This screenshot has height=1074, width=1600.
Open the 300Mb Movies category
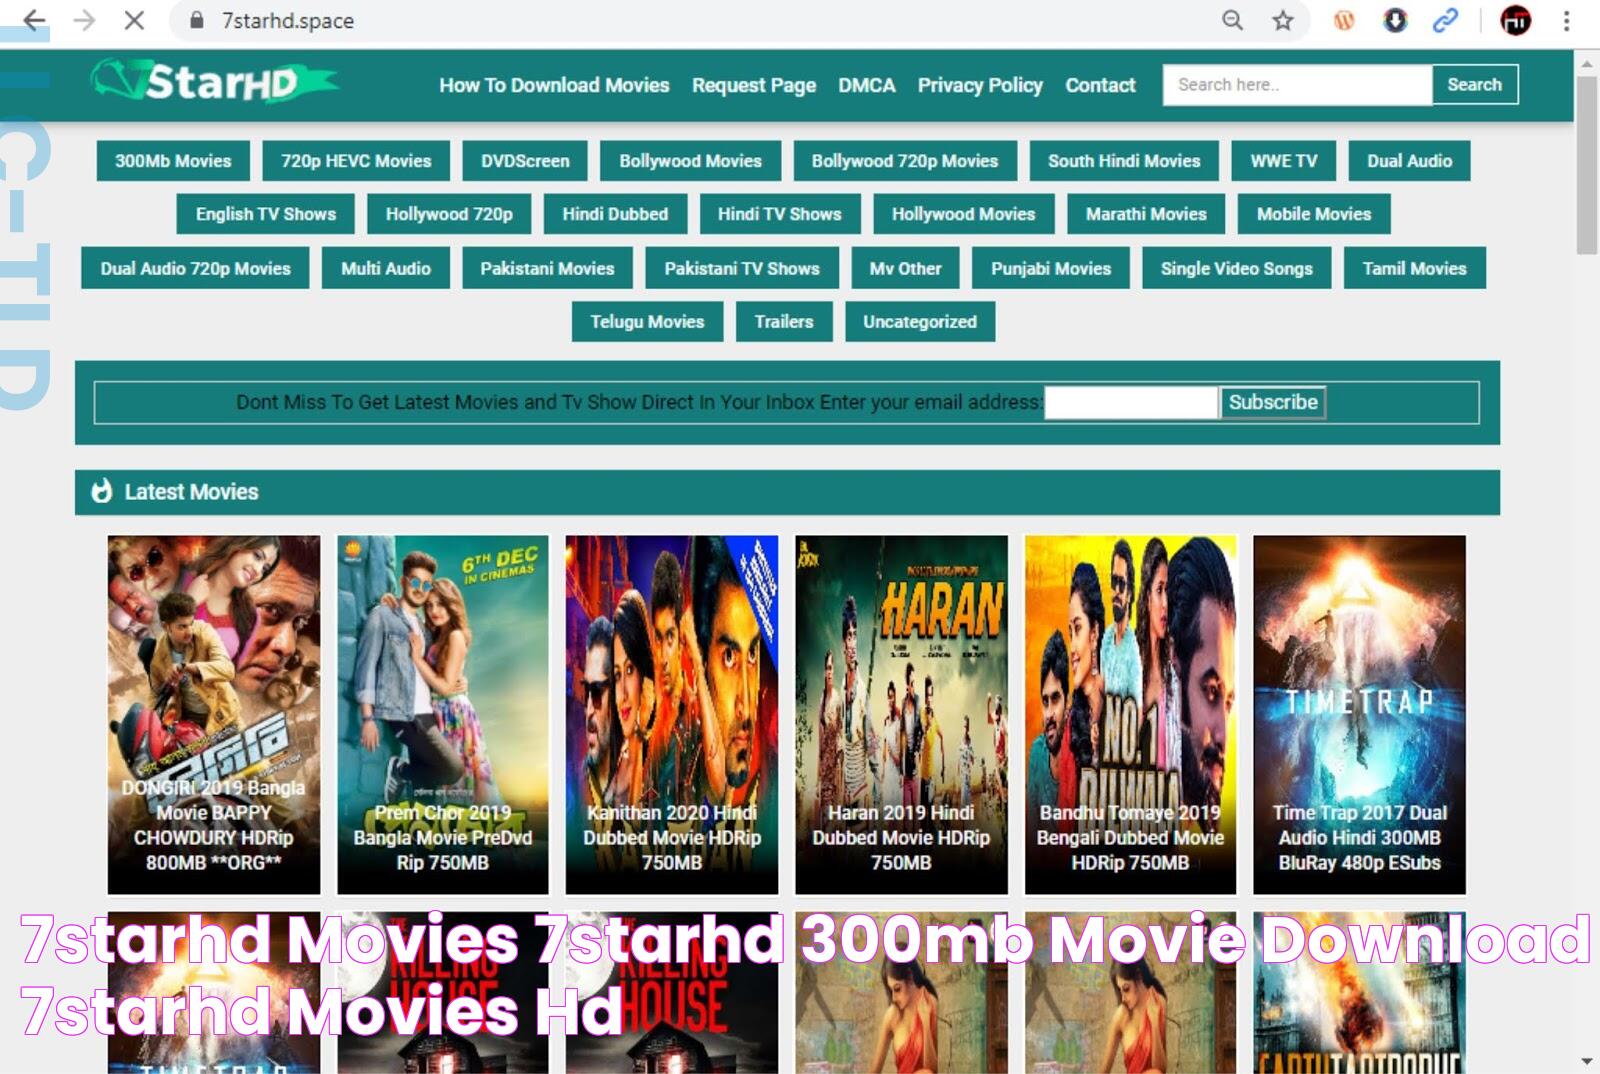tap(173, 161)
